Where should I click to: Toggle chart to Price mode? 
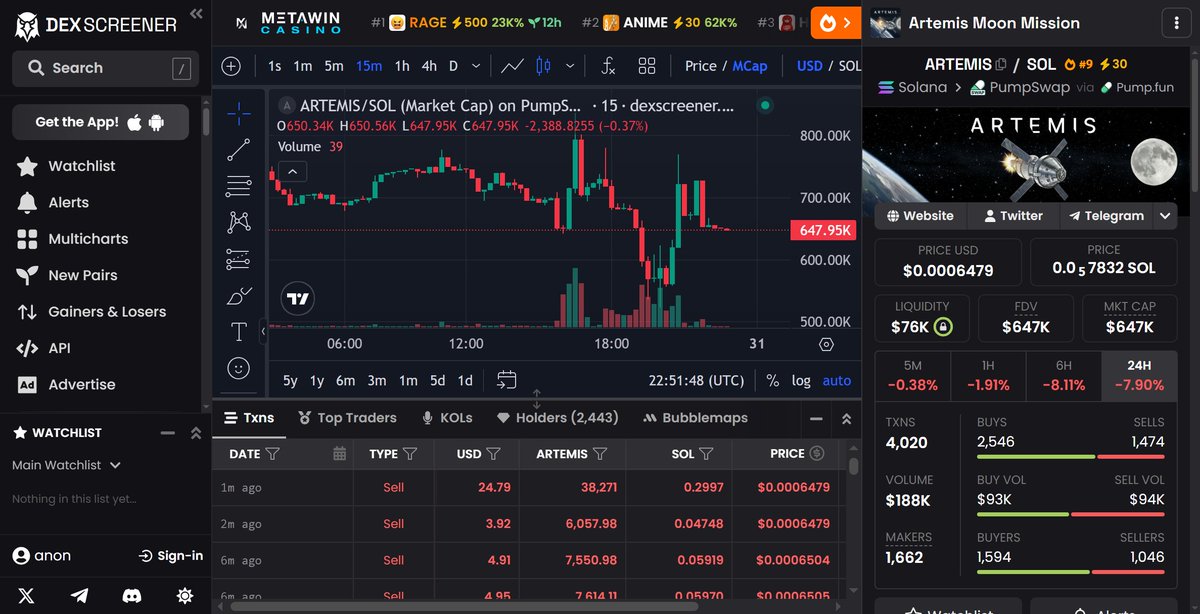coord(701,66)
